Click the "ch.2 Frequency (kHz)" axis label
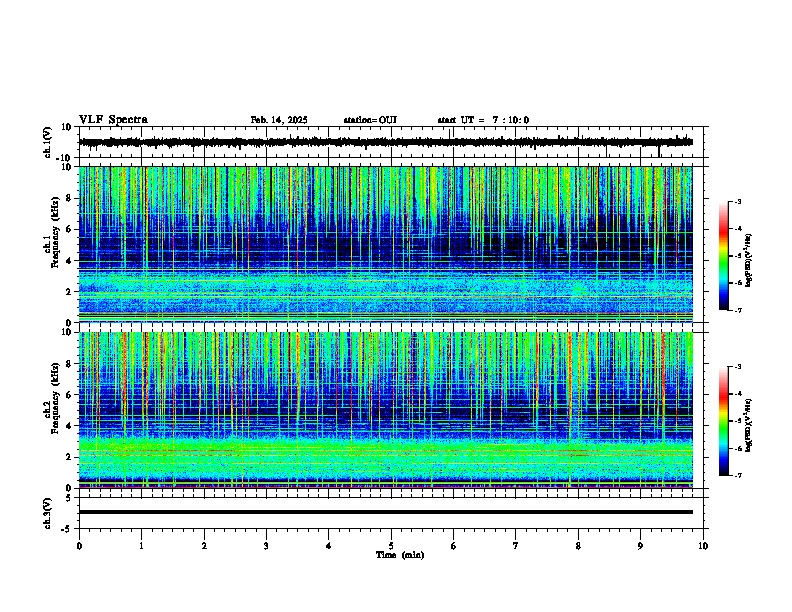792x612 pixels. (x=51, y=398)
